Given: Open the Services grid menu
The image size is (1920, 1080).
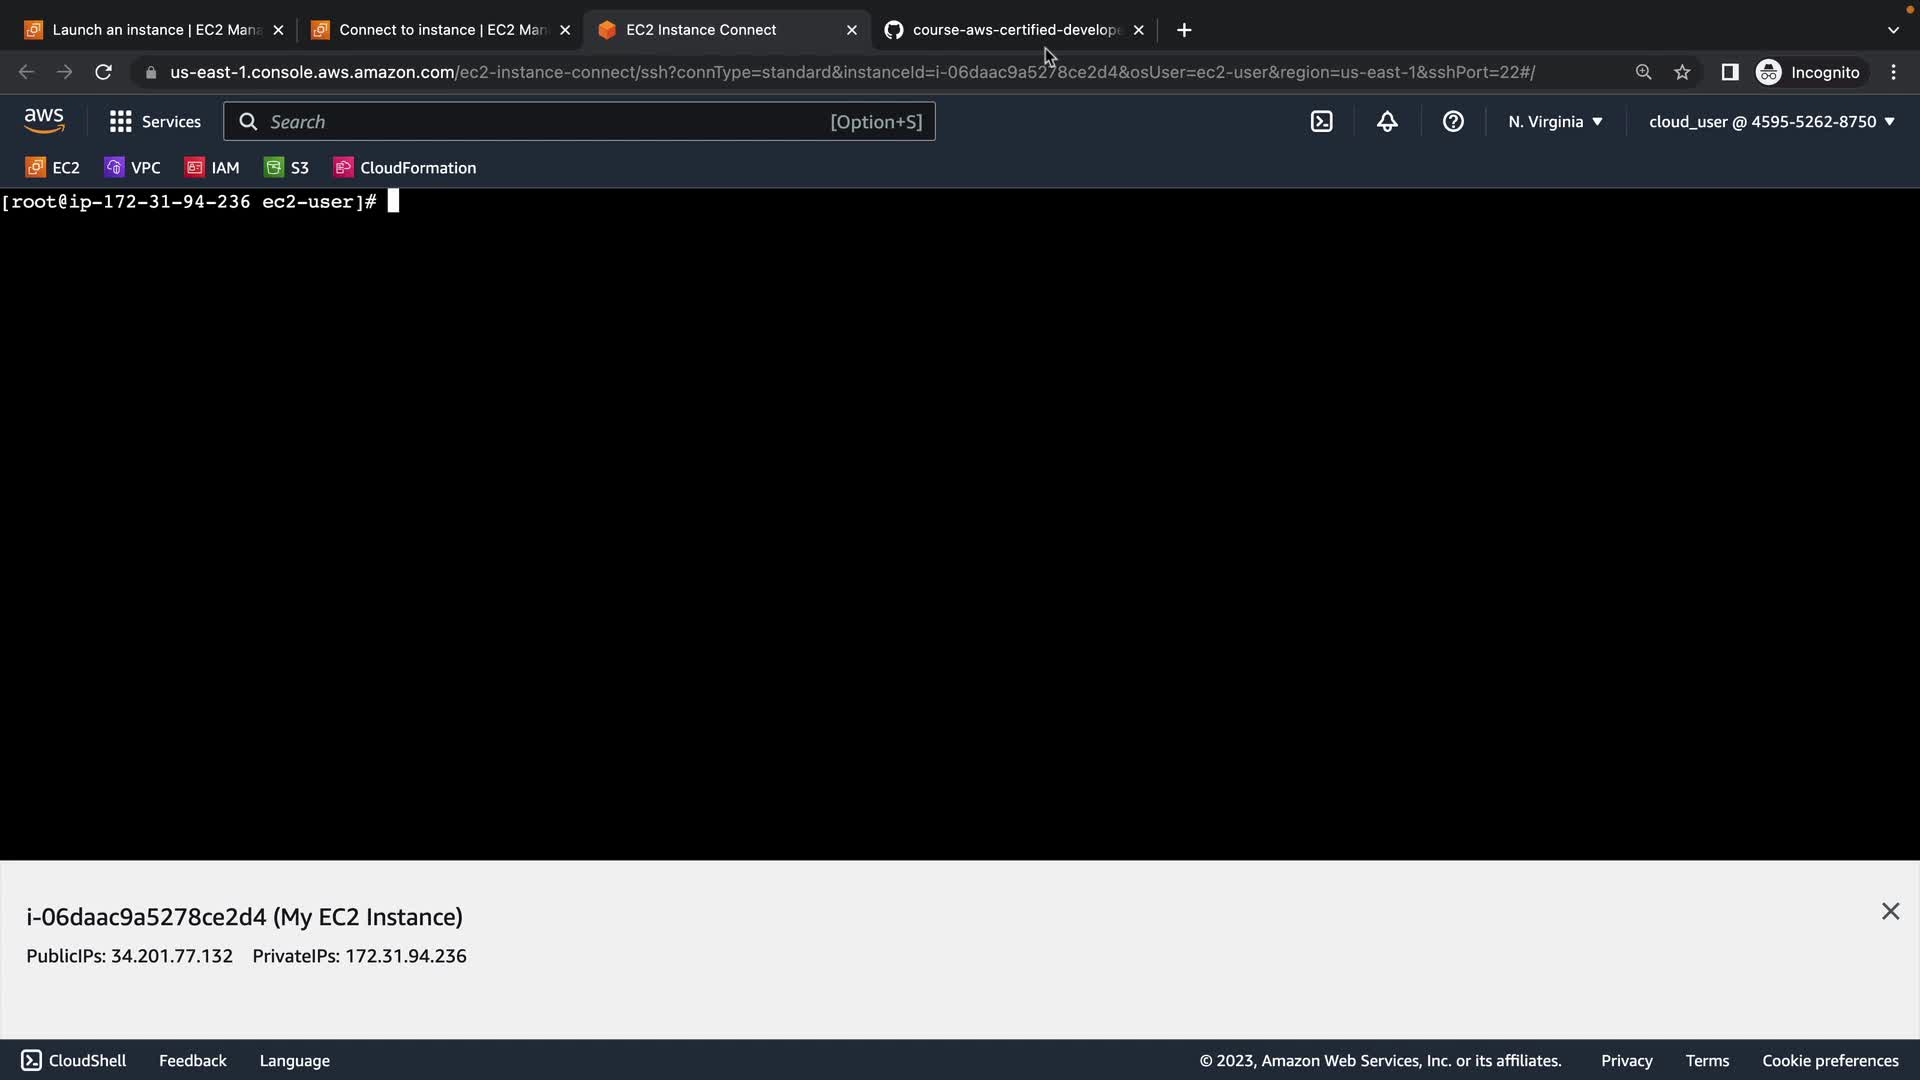Looking at the screenshot, I should click(x=155, y=121).
